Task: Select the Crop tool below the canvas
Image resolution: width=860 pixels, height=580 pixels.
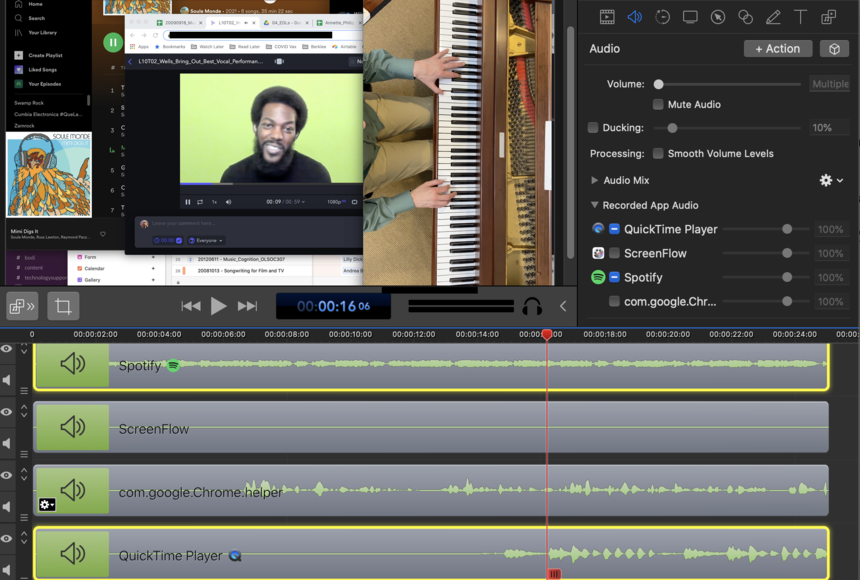Action: point(63,306)
